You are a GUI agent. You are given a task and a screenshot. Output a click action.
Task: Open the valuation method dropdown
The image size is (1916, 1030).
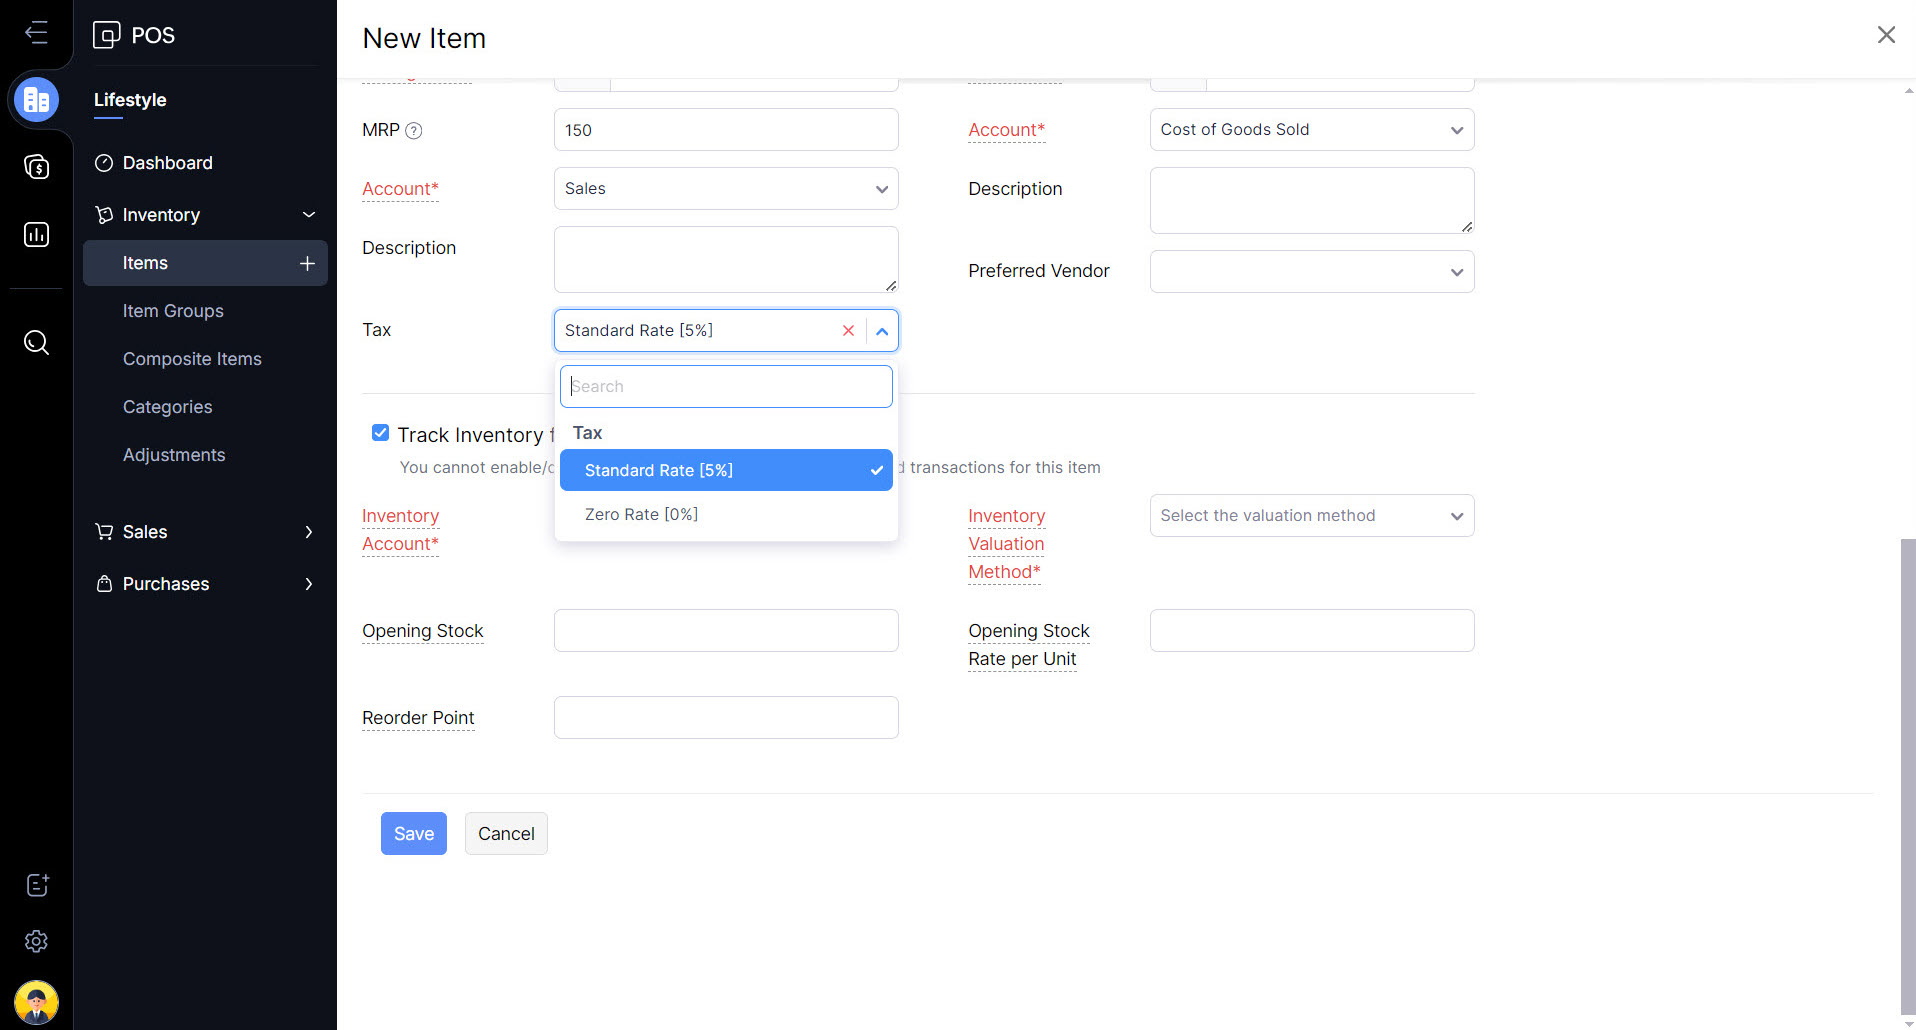point(1311,516)
